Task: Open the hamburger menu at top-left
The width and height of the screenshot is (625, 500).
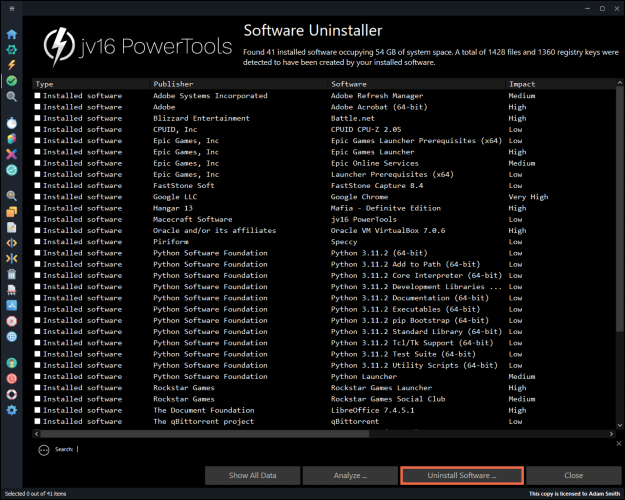Action: [x=12, y=8]
